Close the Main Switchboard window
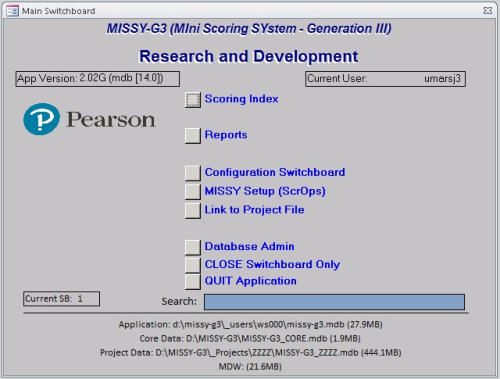This screenshot has width=500, height=379. point(488,11)
